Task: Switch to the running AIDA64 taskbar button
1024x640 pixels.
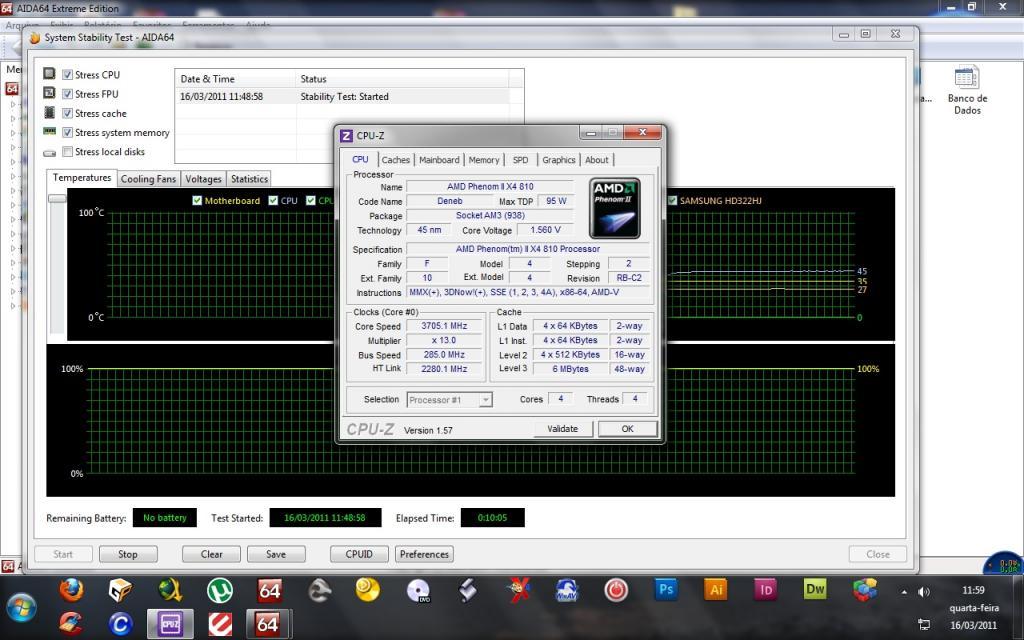Action: [x=268, y=624]
